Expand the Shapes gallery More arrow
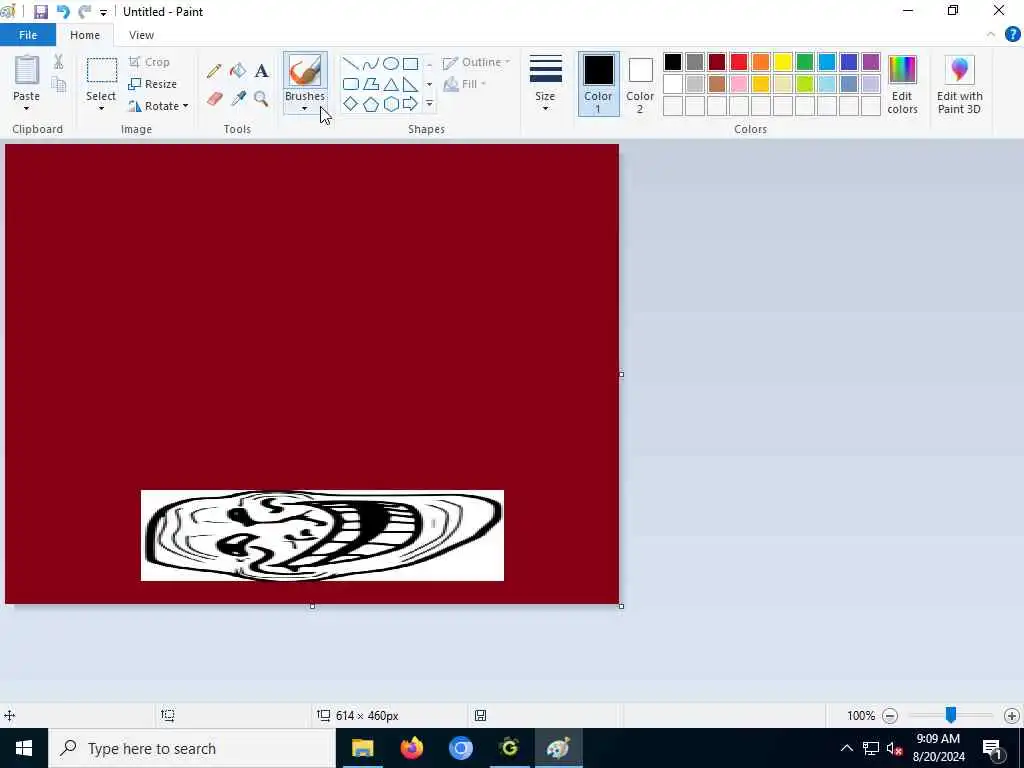 [429, 104]
